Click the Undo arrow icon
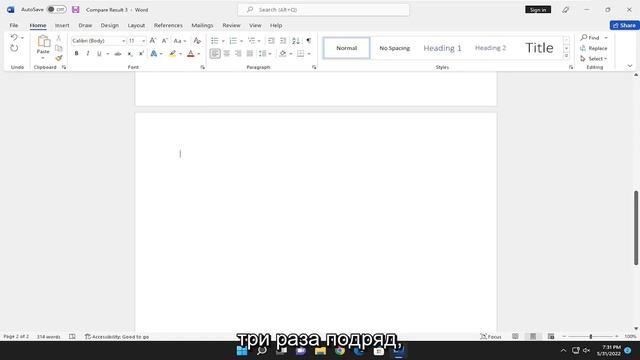The width and height of the screenshot is (640, 360). pyautogui.click(x=14, y=38)
